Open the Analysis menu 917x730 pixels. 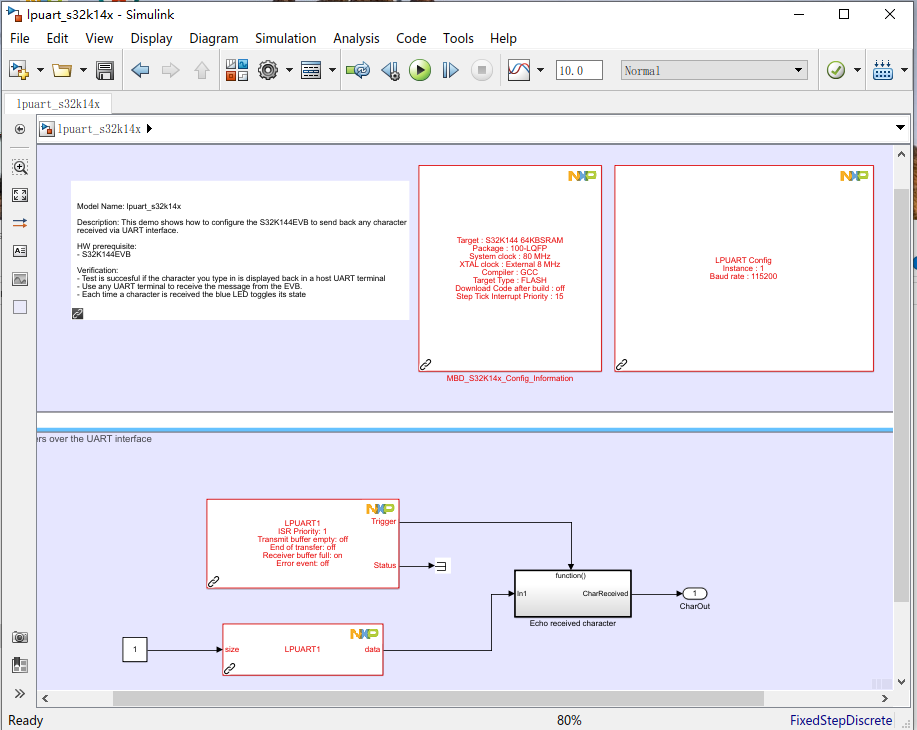[x=356, y=39]
